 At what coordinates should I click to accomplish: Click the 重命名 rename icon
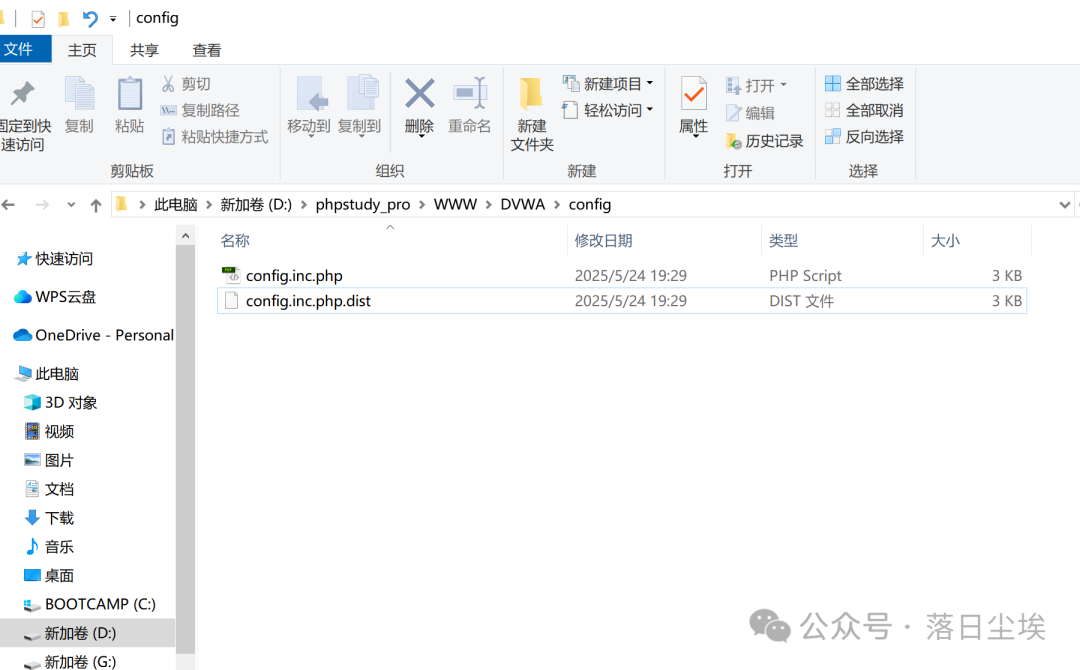pyautogui.click(x=470, y=94)
